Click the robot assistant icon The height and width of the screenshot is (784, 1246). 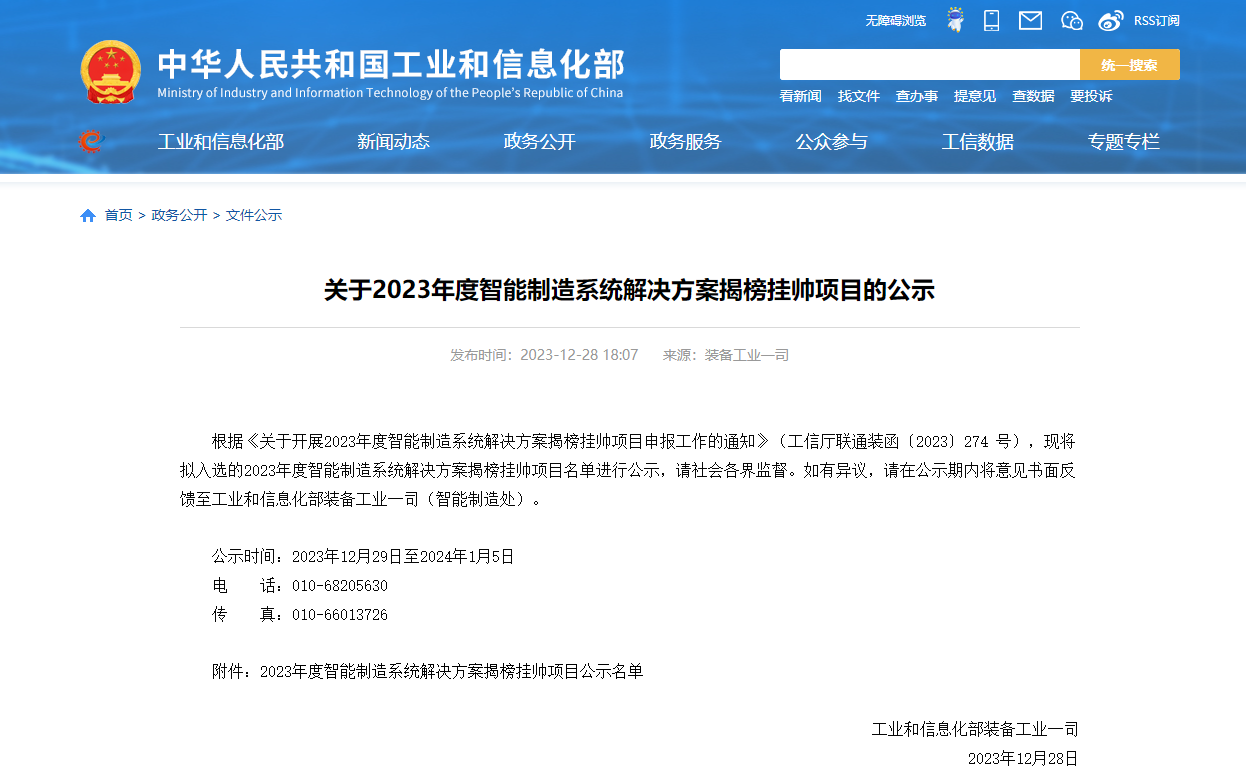point(955,20)
